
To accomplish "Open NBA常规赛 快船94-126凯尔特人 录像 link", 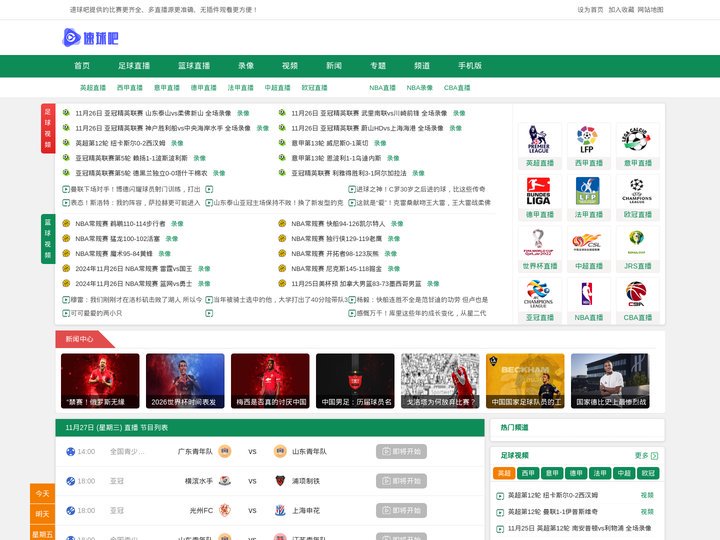I will point(397,224).
